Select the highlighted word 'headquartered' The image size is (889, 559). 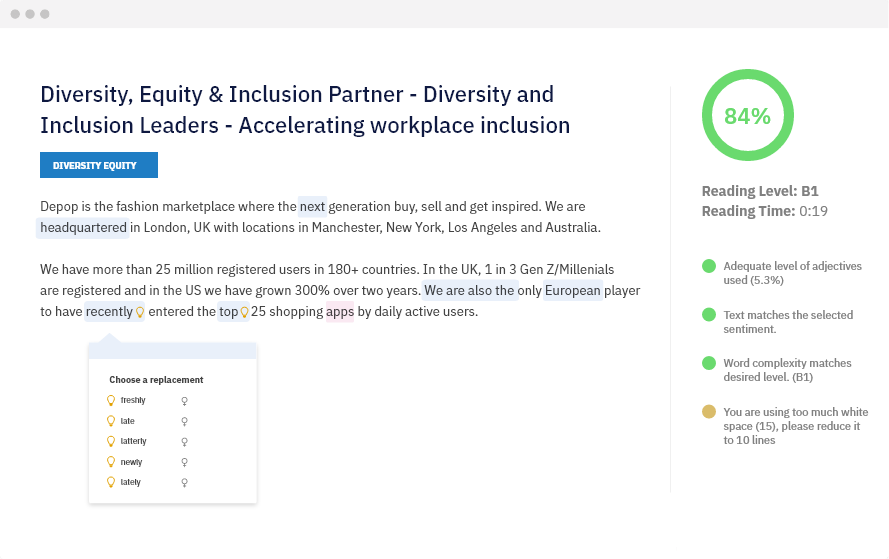(x=83, y=227)
